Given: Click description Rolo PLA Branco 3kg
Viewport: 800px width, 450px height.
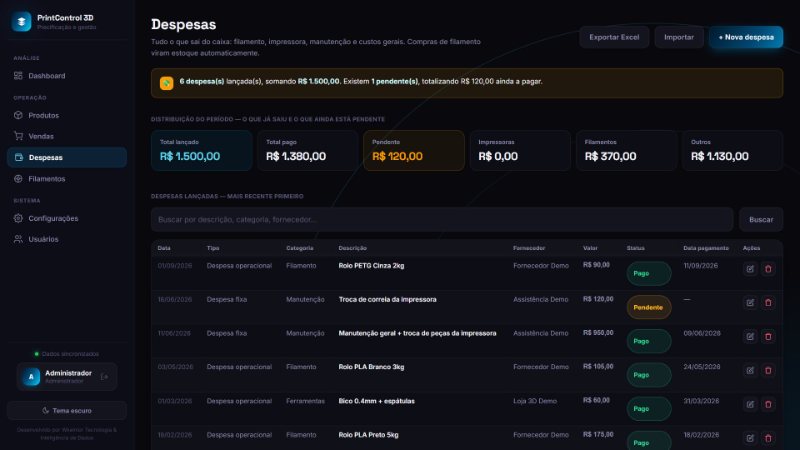Looking at the screenshot, I should pos(371,367).
